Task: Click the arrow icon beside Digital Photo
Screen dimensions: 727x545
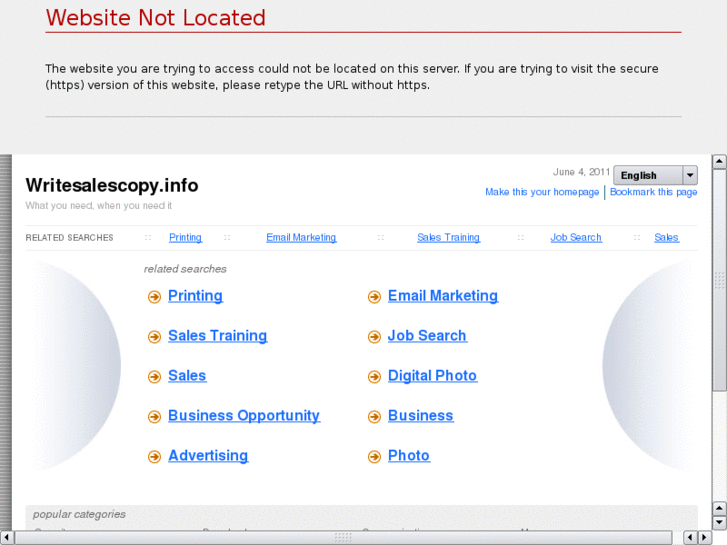Action: click(x=374, y=377)
